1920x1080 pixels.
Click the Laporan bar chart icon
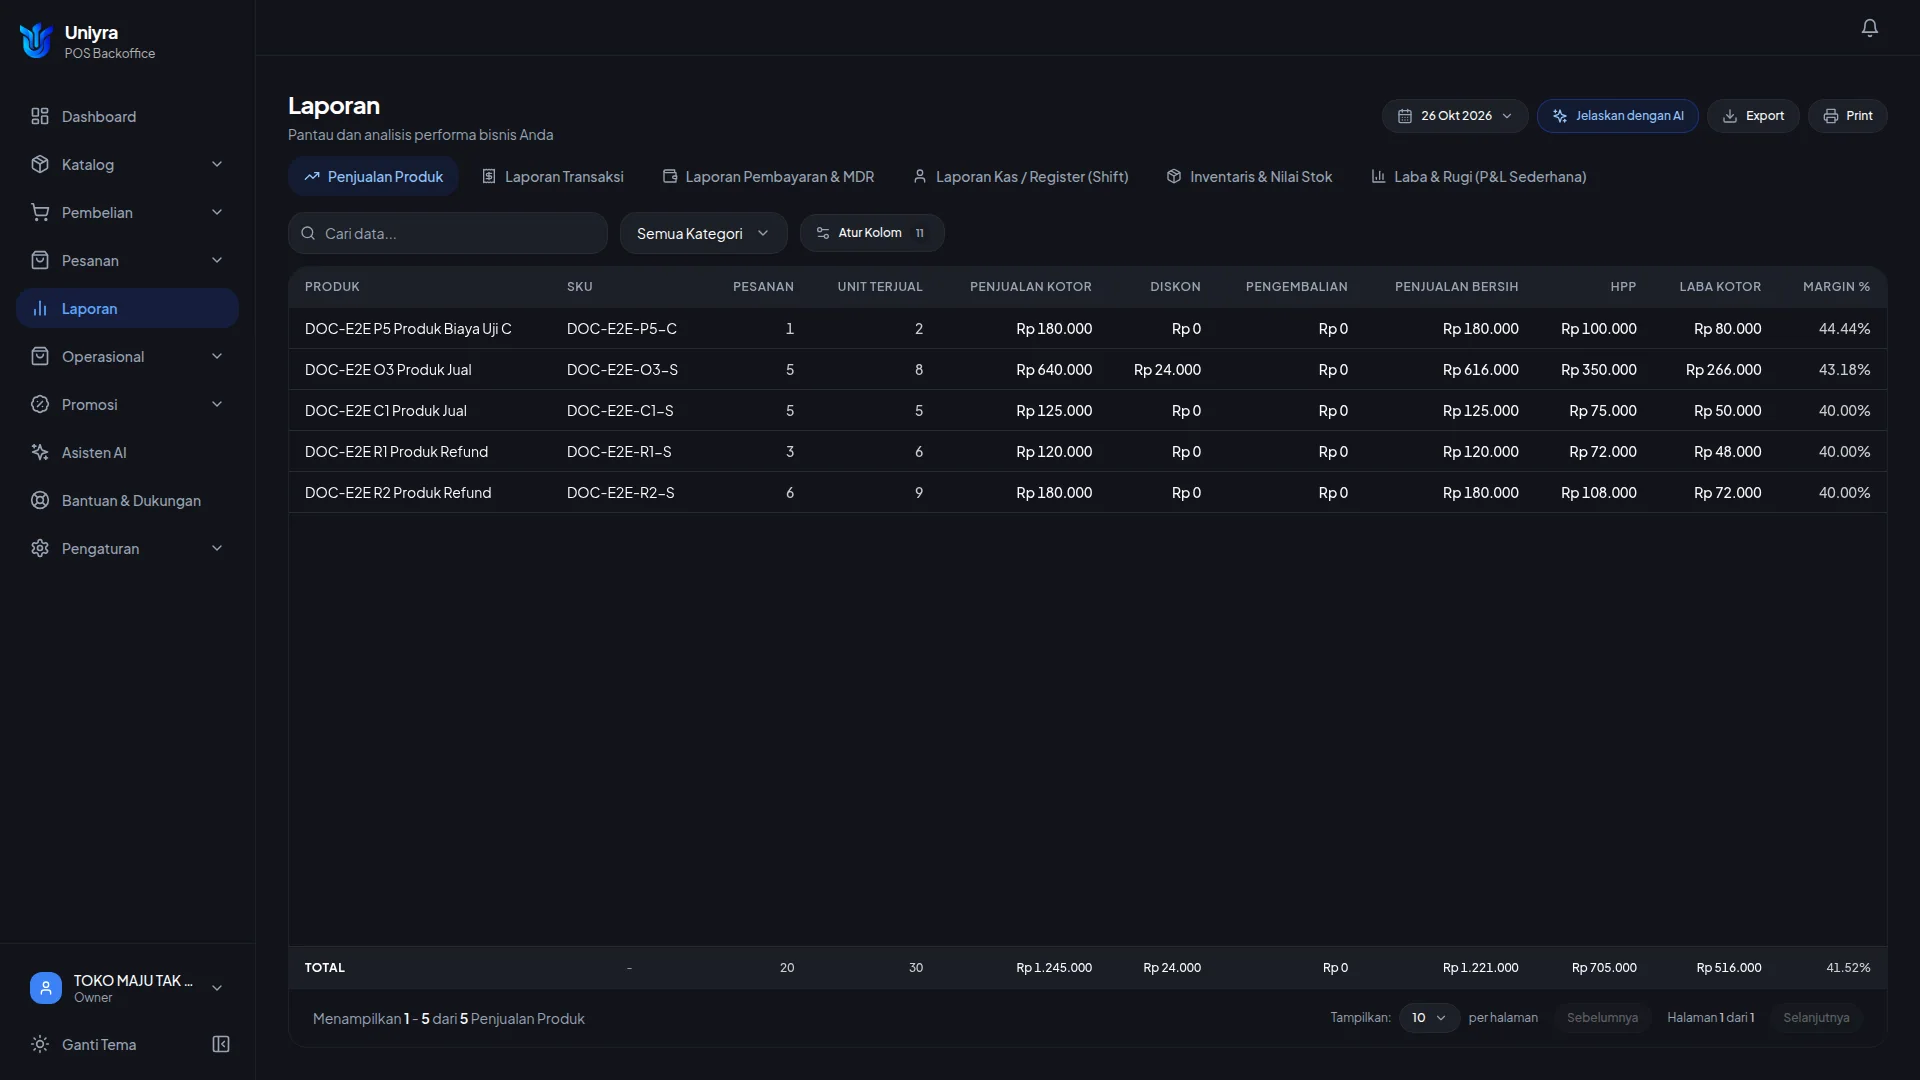click(40, 309)
